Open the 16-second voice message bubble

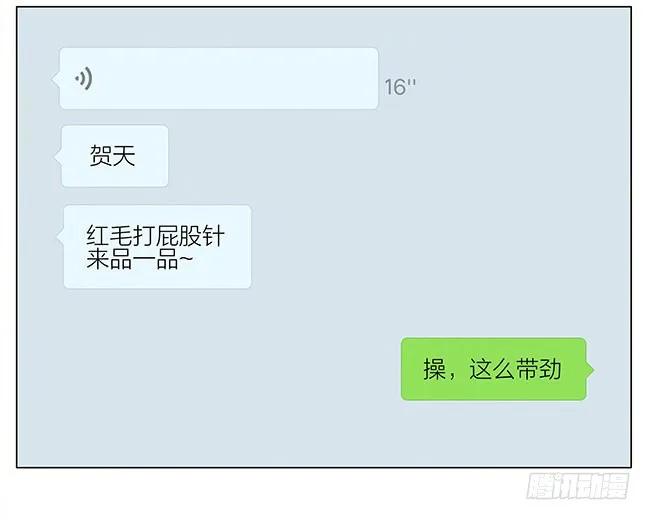[219, 78]
